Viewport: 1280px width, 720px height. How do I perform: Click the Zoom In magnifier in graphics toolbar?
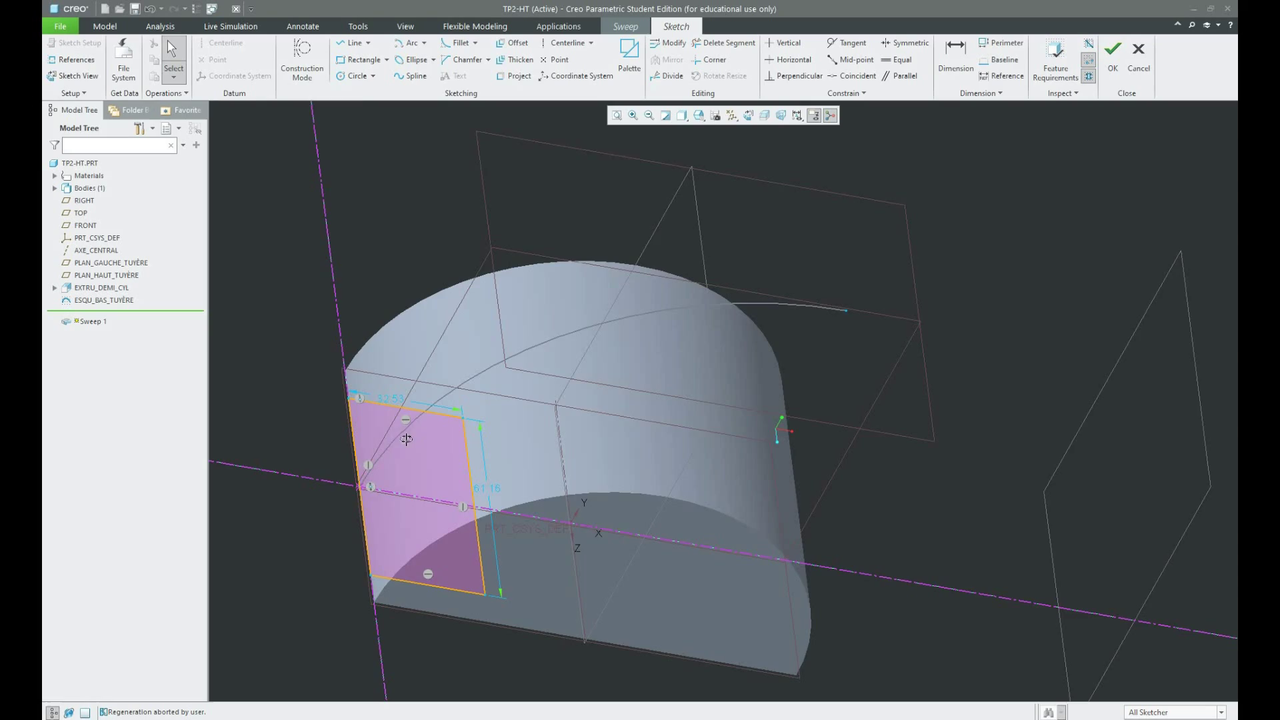(633, 116)
